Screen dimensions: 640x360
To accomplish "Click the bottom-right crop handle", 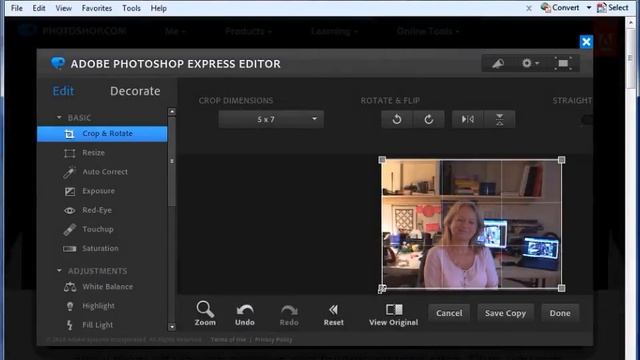I will [562, 288].
